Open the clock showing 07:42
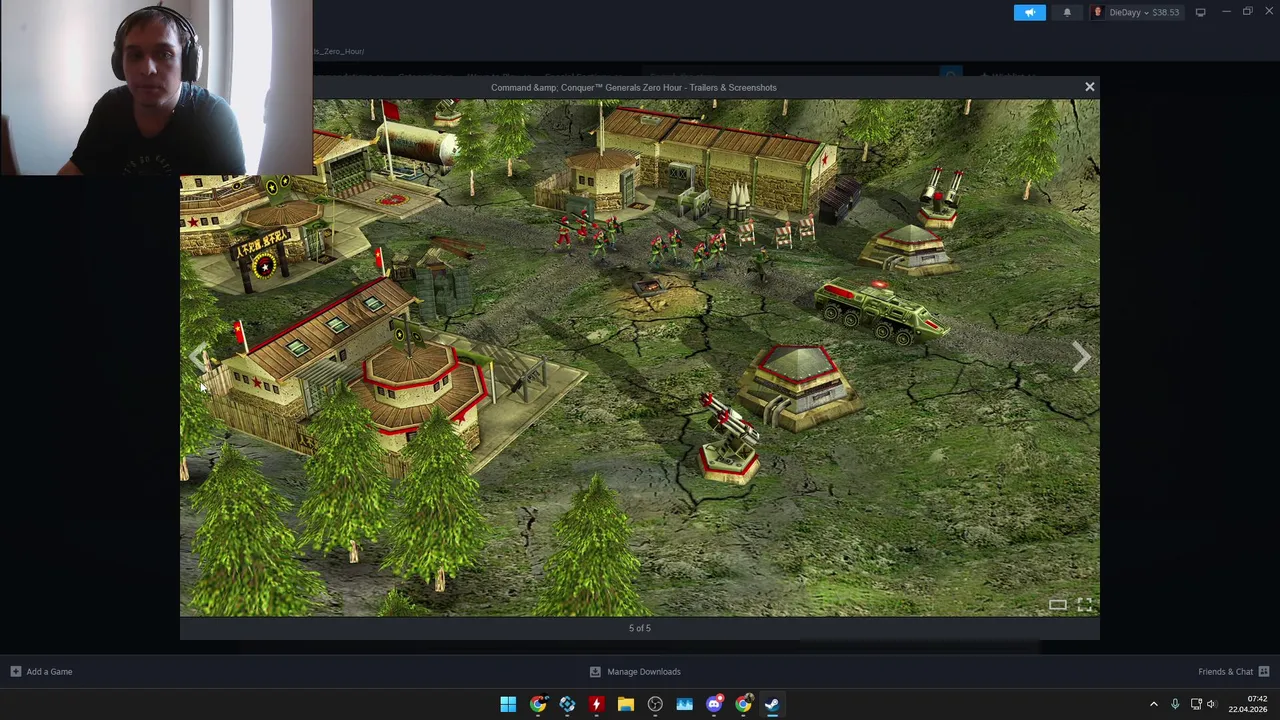The width and height of the screenshot is (1280, 720). point(1248,704)
